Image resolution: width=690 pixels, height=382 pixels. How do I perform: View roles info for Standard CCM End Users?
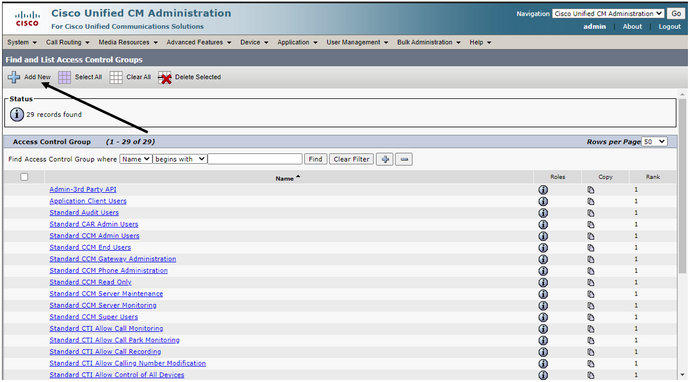(543, 247)
